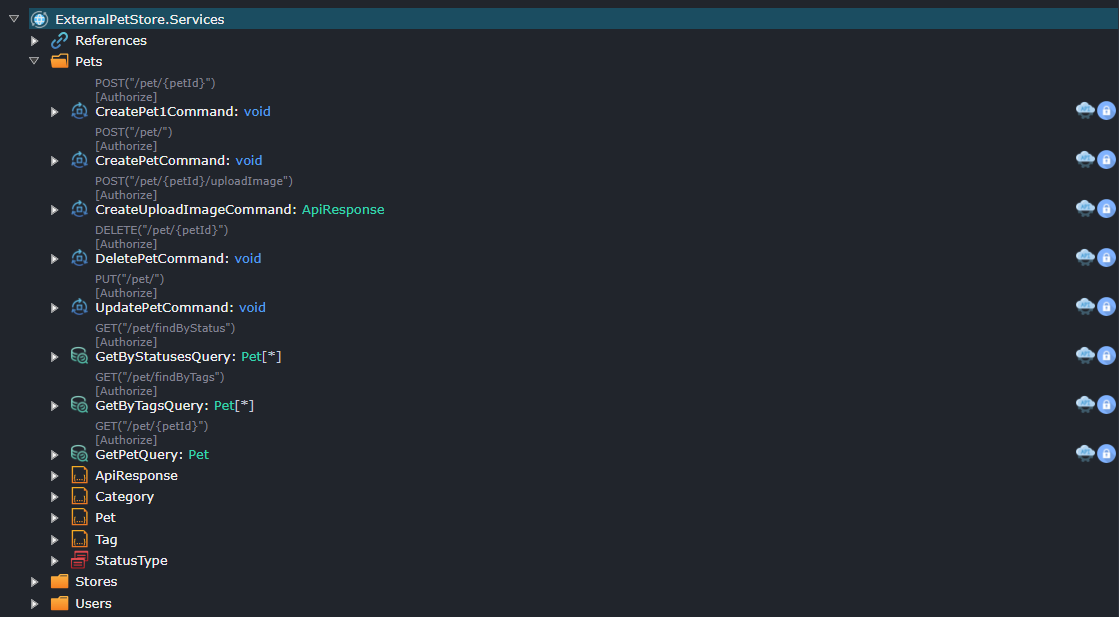Click the GetByStatusesQuery query icon
The height and width of the screenshot is (617, 1119).
79,356
